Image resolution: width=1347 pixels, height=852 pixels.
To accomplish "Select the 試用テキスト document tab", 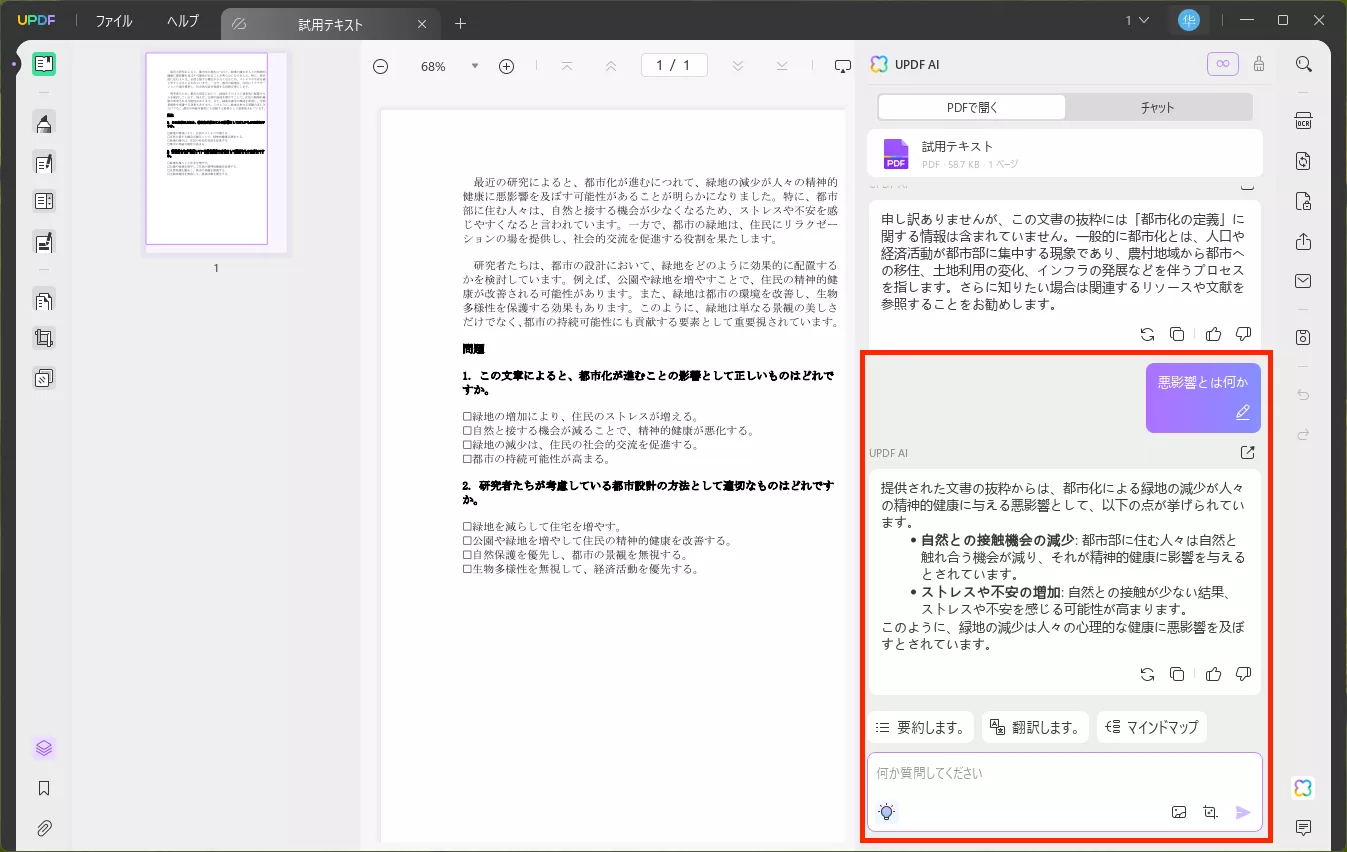I will click(x=330, y=23).
